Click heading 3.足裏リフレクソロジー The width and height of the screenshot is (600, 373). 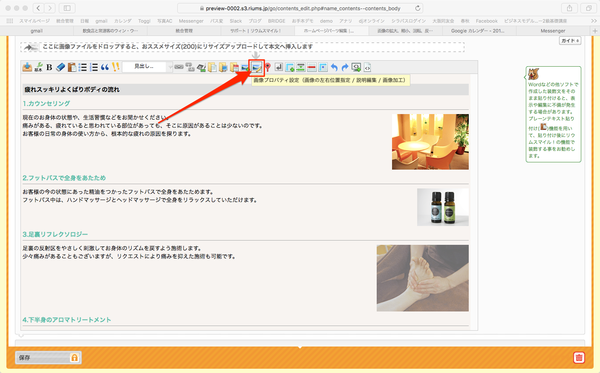55,234
